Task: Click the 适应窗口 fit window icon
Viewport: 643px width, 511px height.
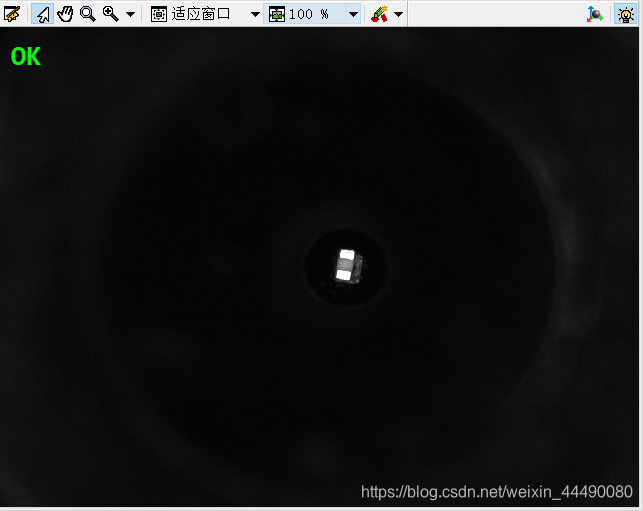Action: click(159, 14)
